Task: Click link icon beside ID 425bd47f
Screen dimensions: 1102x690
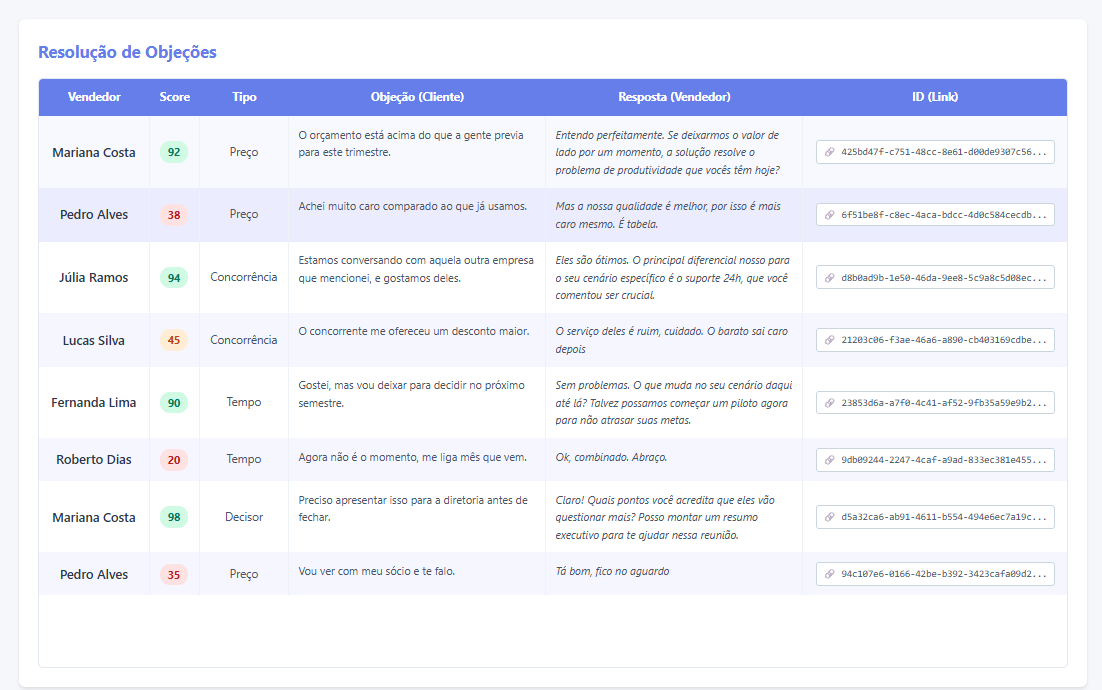Action: [829, 152]
